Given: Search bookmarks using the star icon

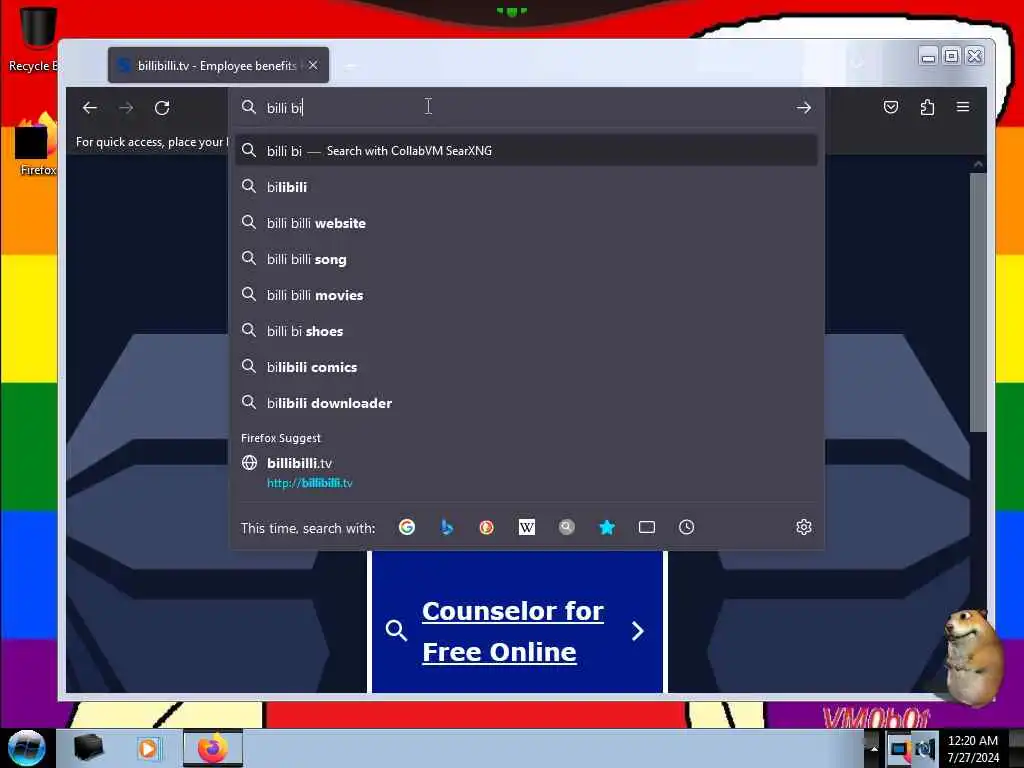Looking at the screenshot, I should [607, 527].
